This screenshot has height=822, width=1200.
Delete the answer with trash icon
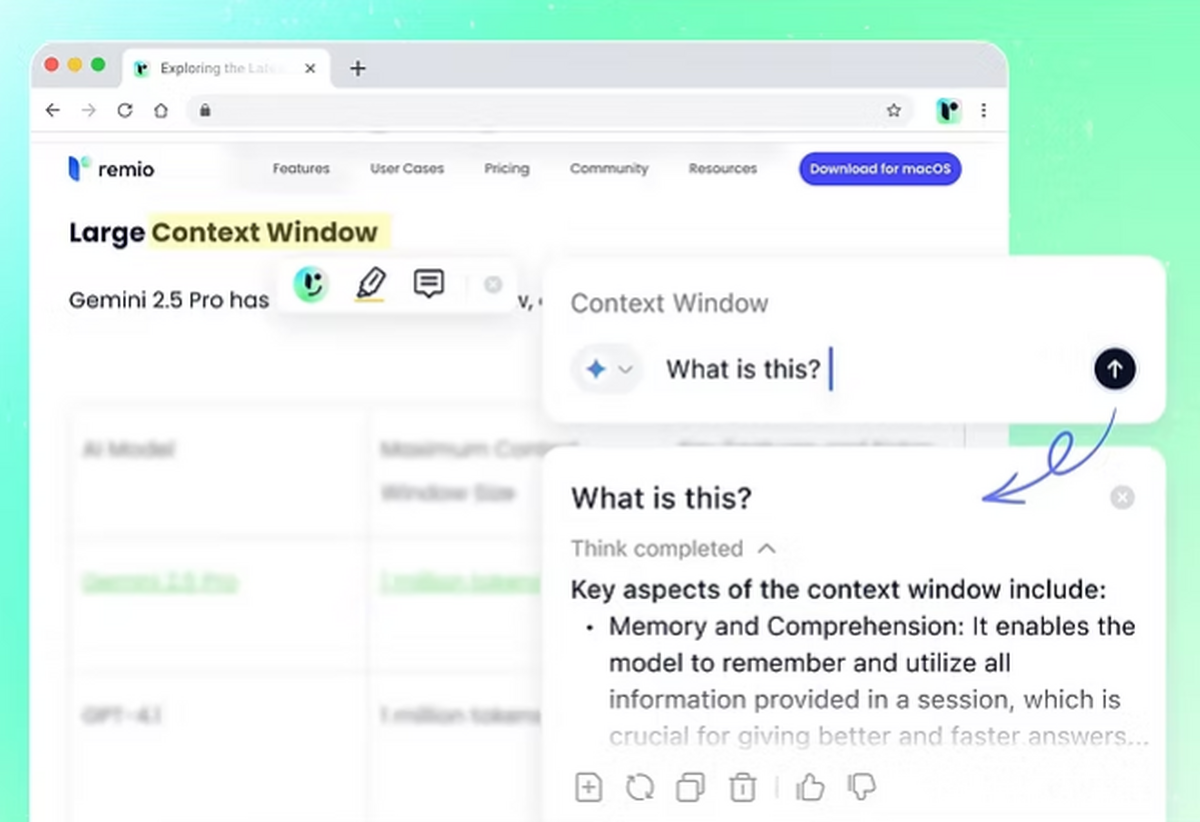click(742, 788)
